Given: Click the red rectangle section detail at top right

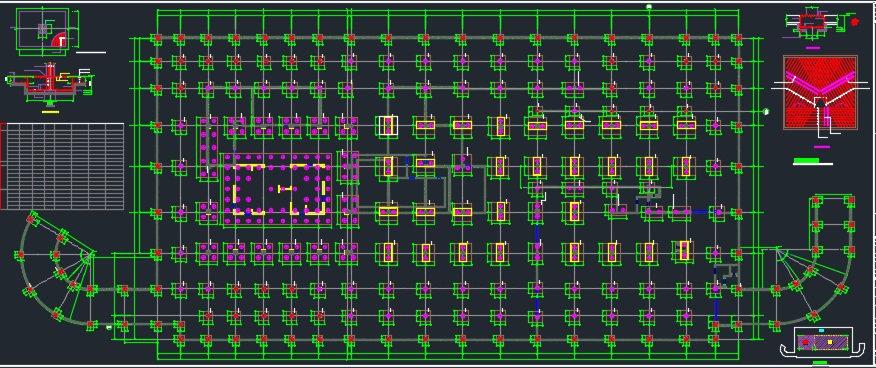Looking at the screenshot, I should (811, 22).
